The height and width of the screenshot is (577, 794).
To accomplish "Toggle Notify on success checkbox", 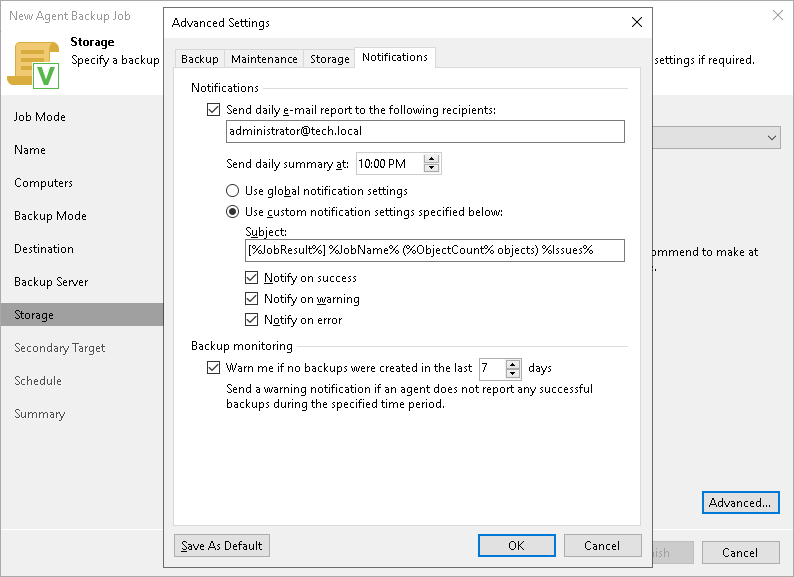I will [x=252, y=278].
